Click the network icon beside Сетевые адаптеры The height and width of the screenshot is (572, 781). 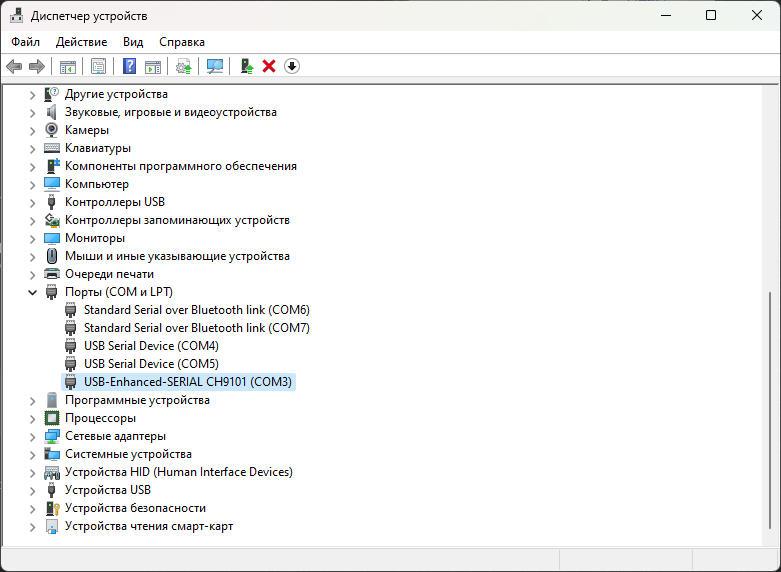[52, 436]
